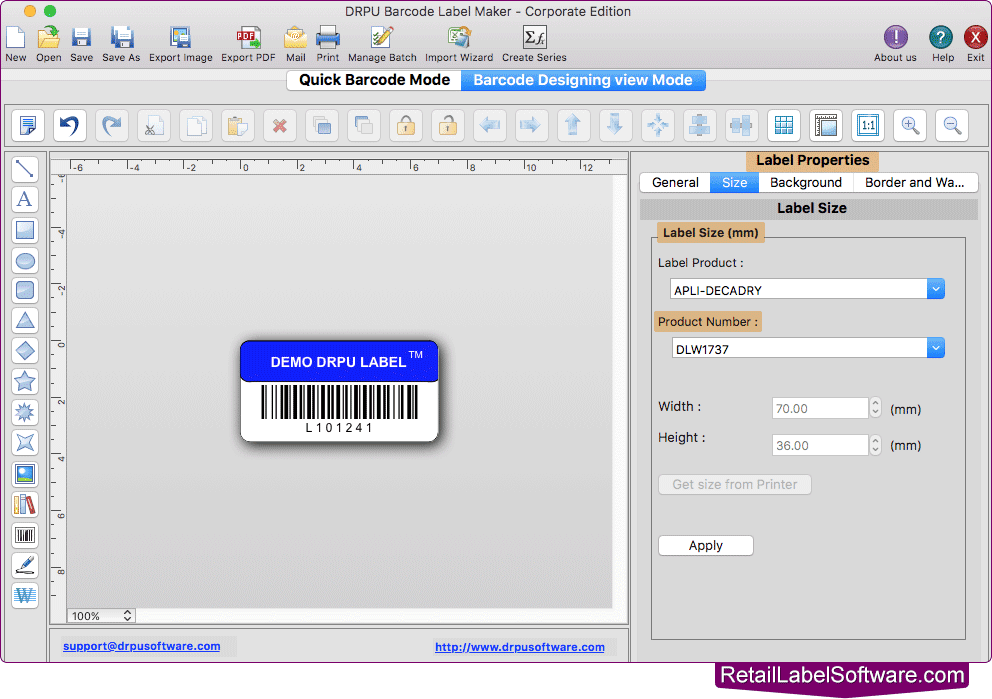Click the open padlock Unlock icon
The image size is (992, 699).
point(448,125)
